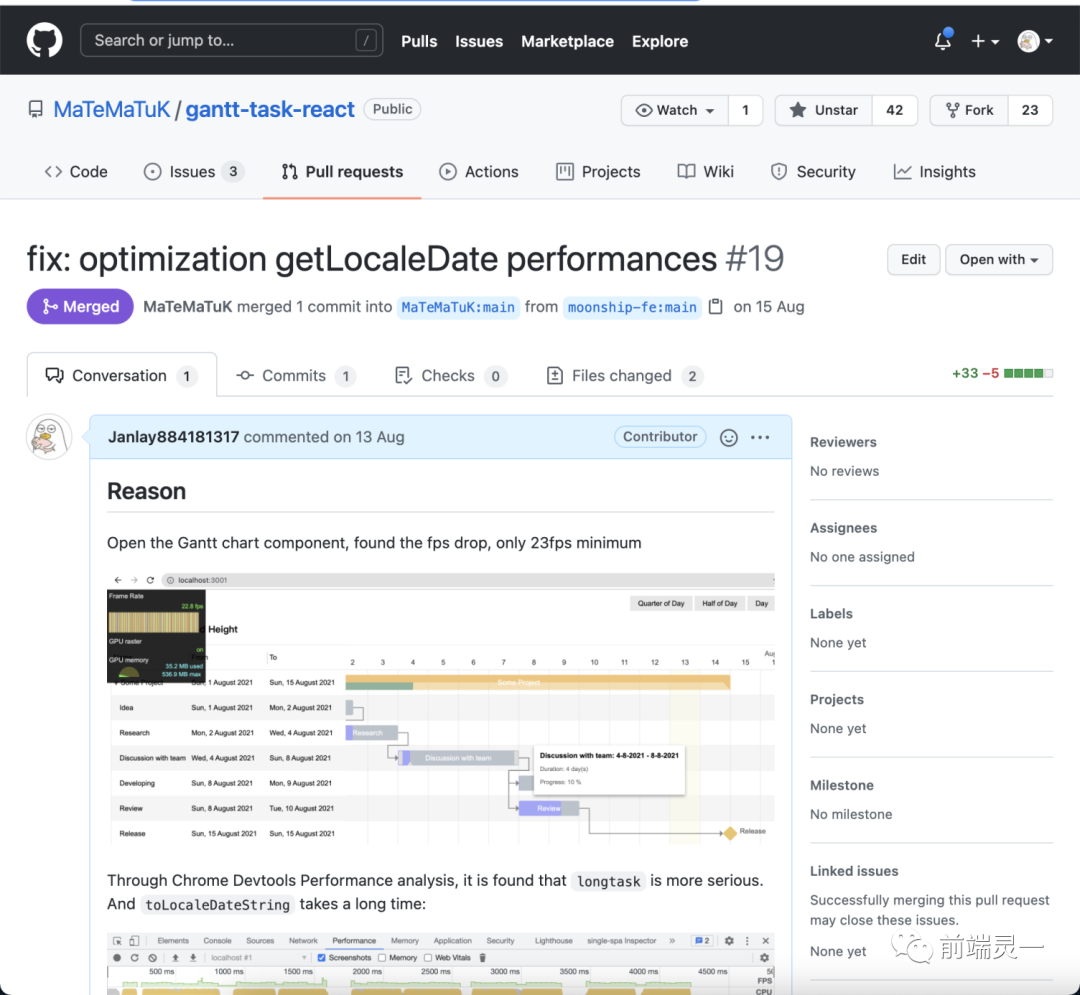The width and height of the screenshot is (1080, 995).
Task: Copy the head branch name icon
Action: (716, 306)
